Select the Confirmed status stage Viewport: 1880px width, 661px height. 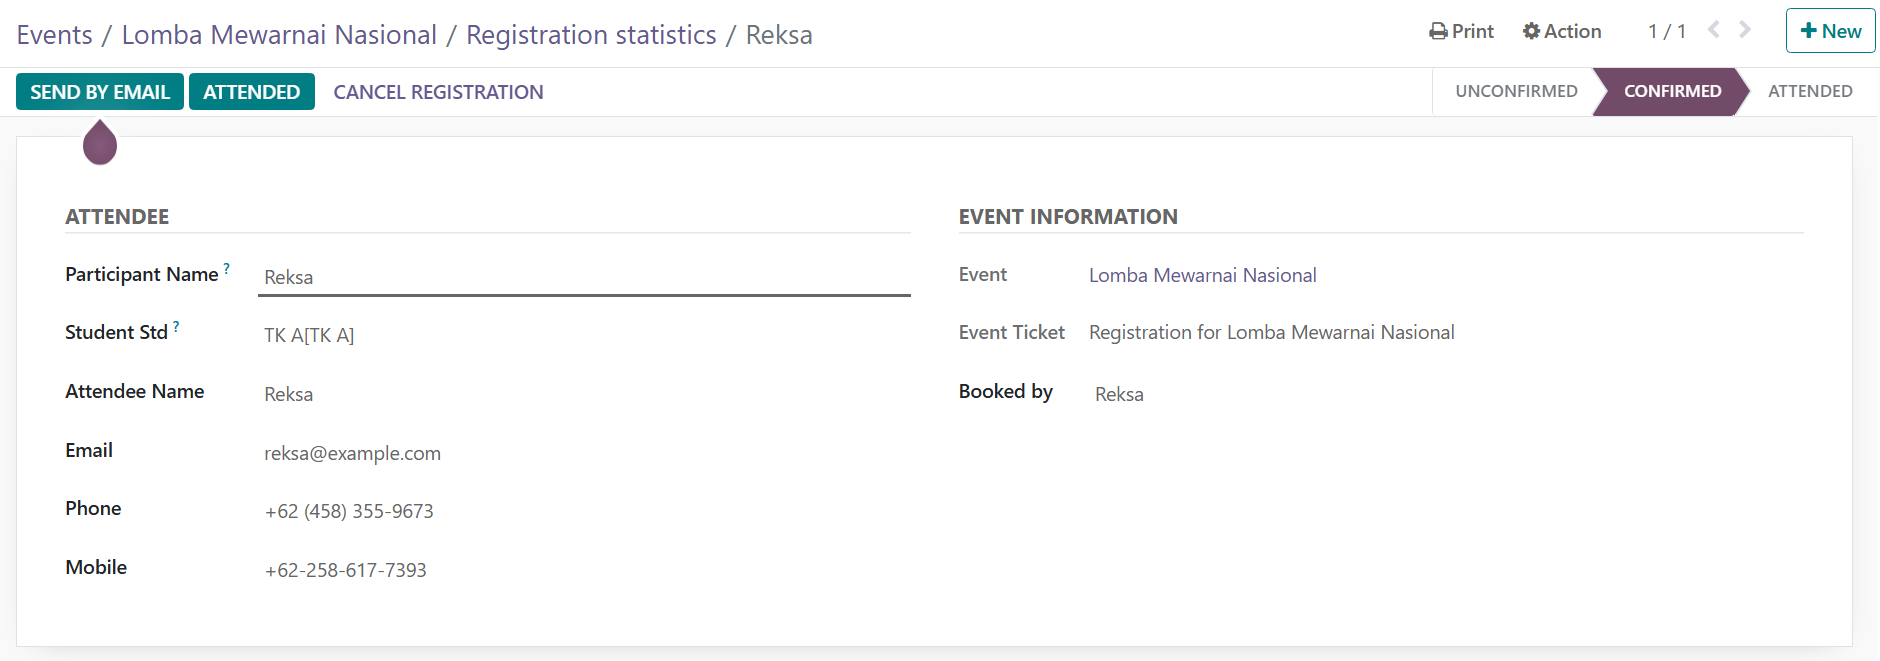point(1672,91)
